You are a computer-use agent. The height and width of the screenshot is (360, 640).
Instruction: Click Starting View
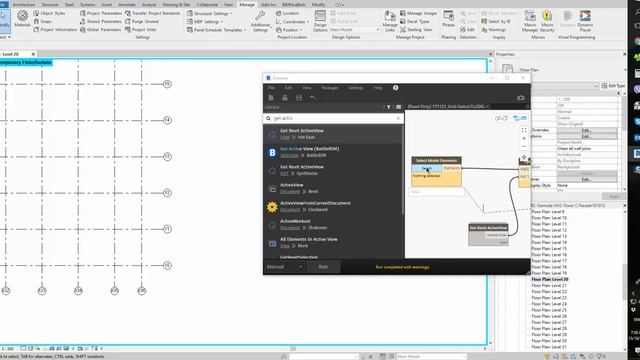click(x=416, y=29)
